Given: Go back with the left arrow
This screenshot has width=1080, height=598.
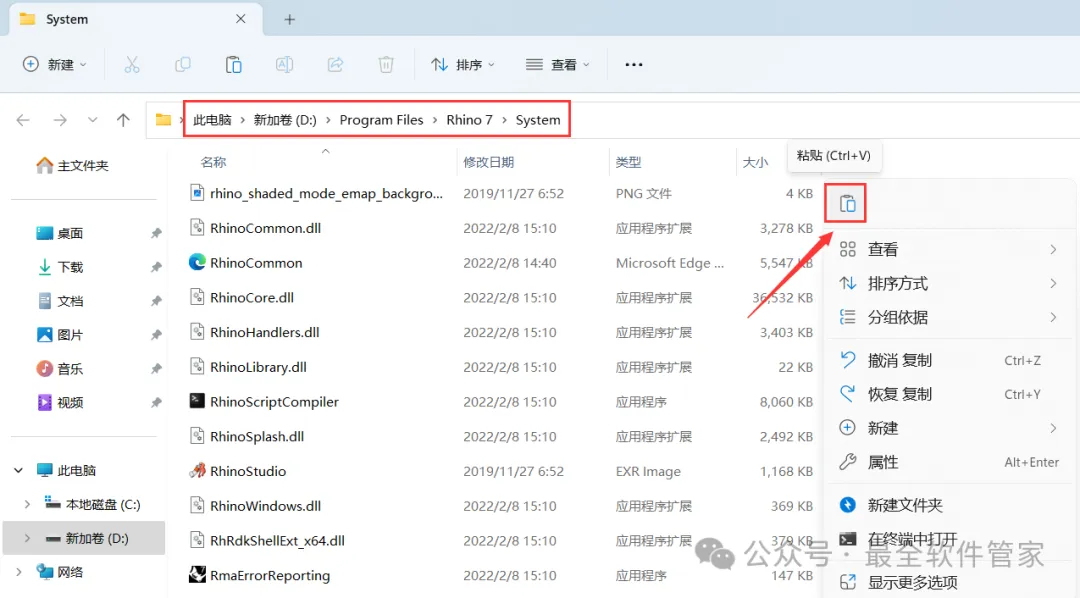Looking at the screenshot, I should 23,121.
